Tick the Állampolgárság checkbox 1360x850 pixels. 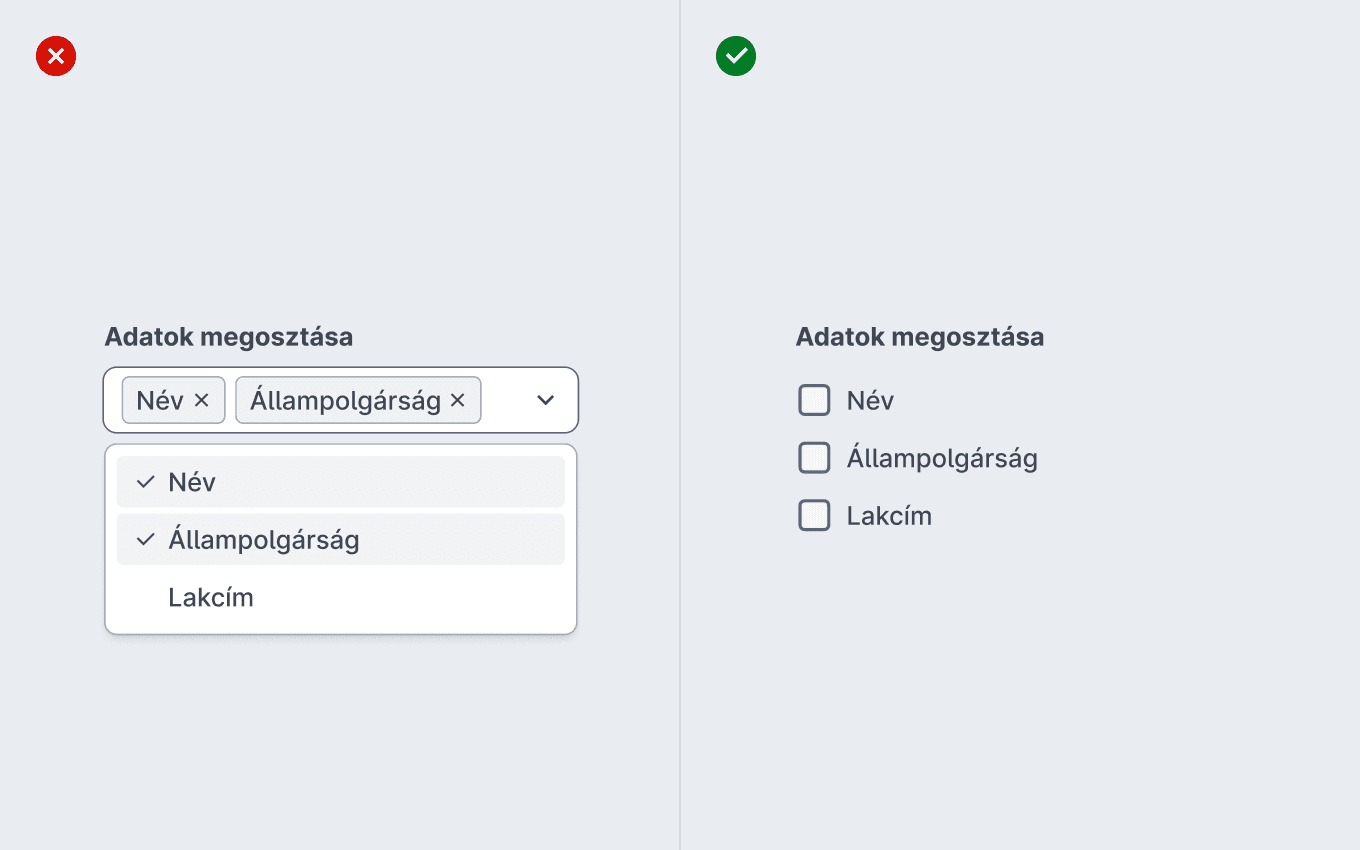(x=814, y=458)
